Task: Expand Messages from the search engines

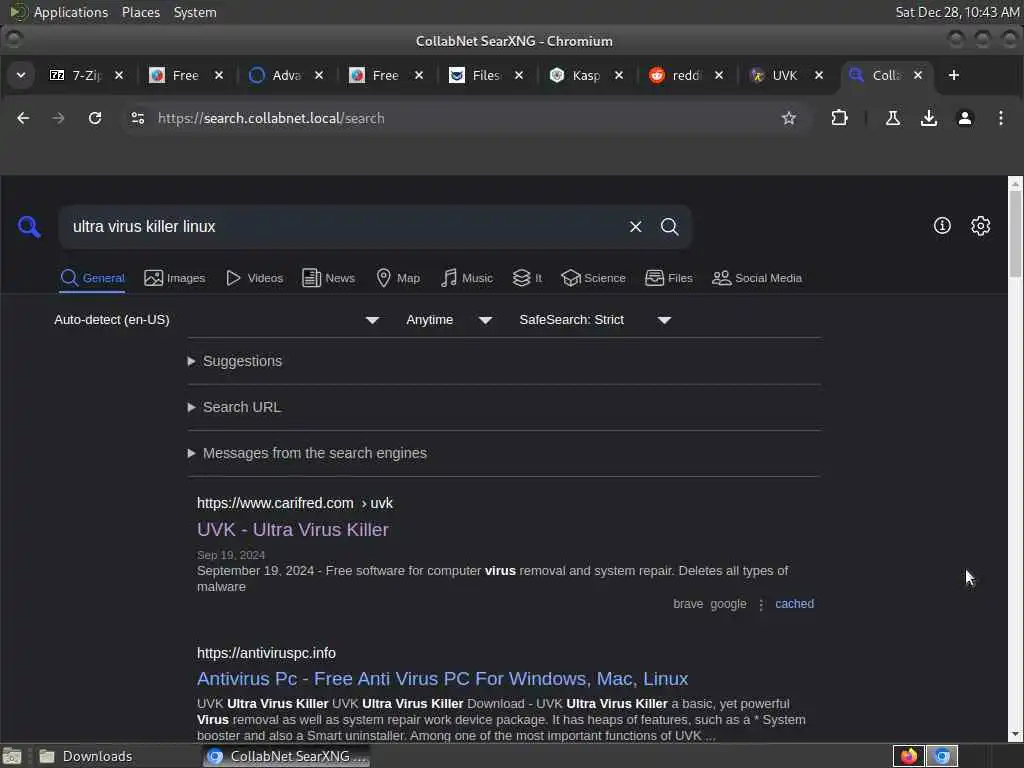Action: 307,453
